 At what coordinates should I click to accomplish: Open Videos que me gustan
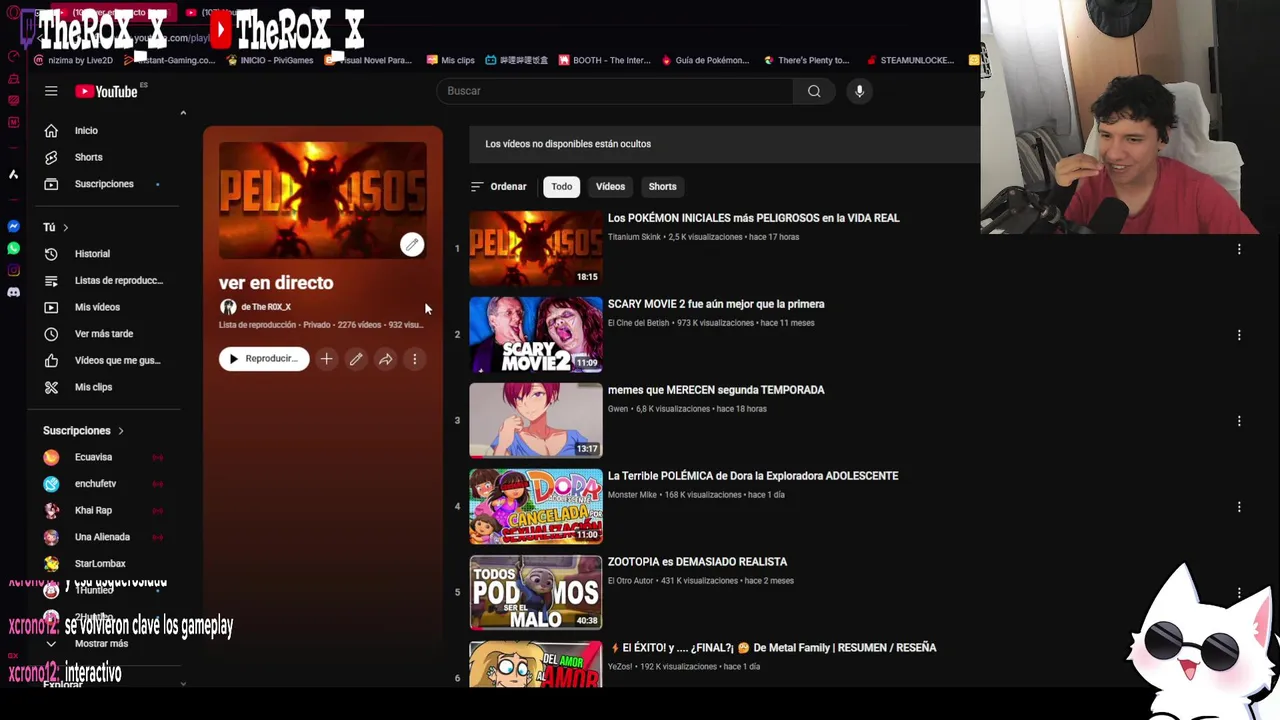(x=117, y=360)
